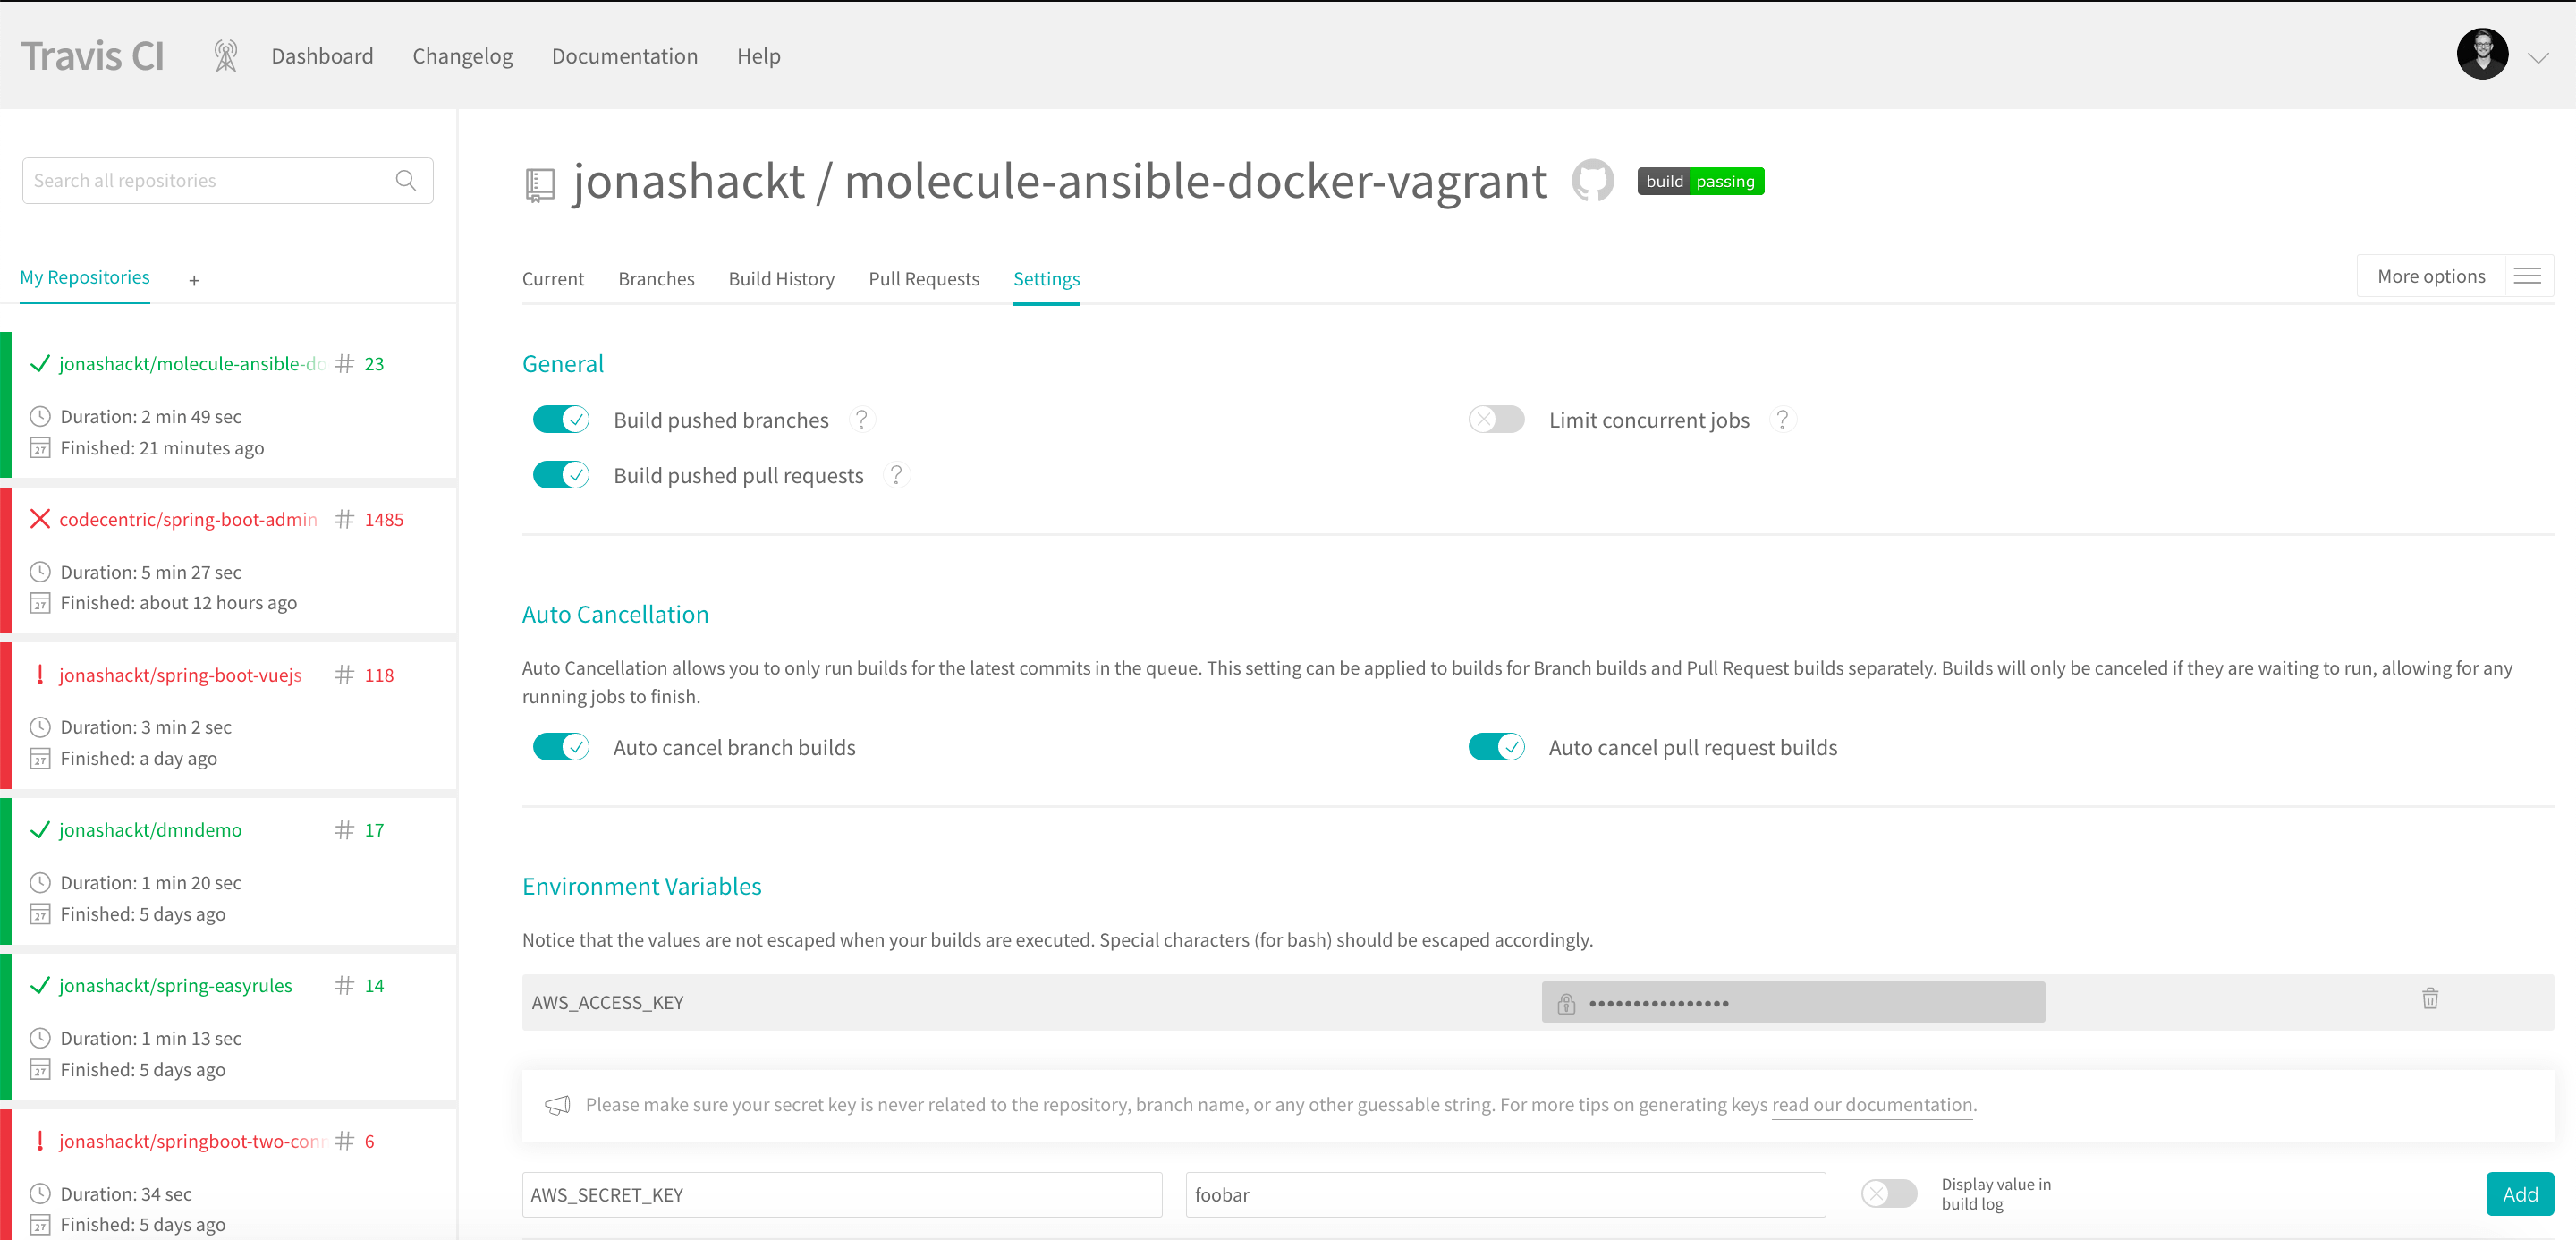The width and height of the screenshot is (2576, 1240).
Task: Open the More options menu
Action: 2455,276
